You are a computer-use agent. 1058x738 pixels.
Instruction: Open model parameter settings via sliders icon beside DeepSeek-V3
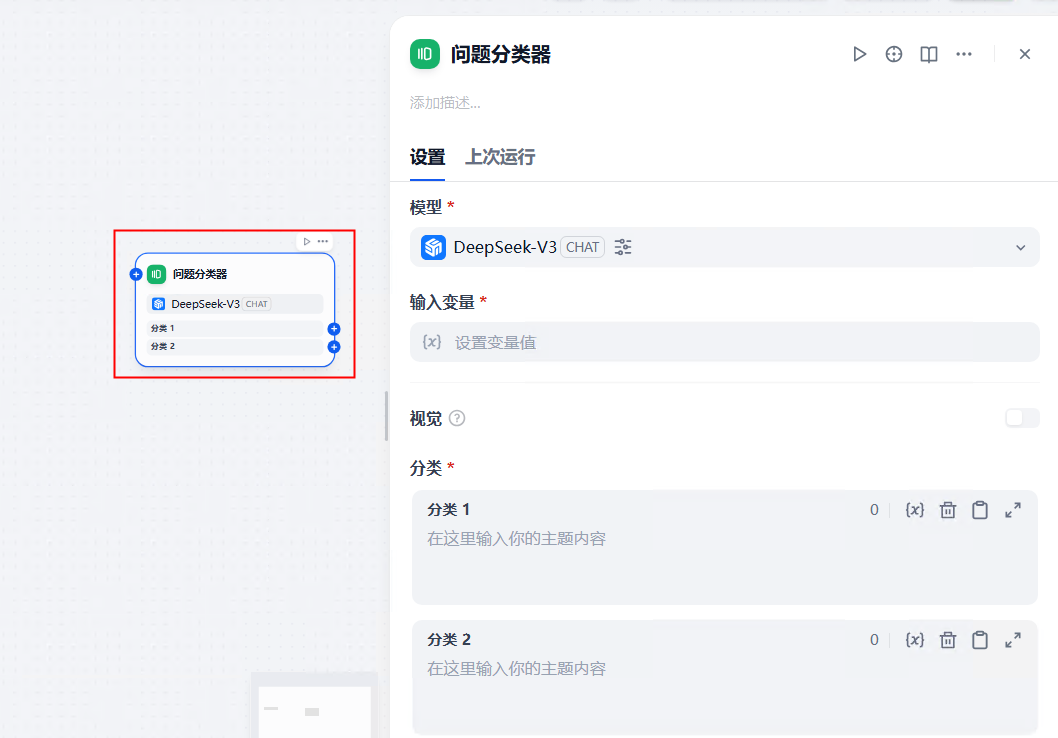click(623, 247)
